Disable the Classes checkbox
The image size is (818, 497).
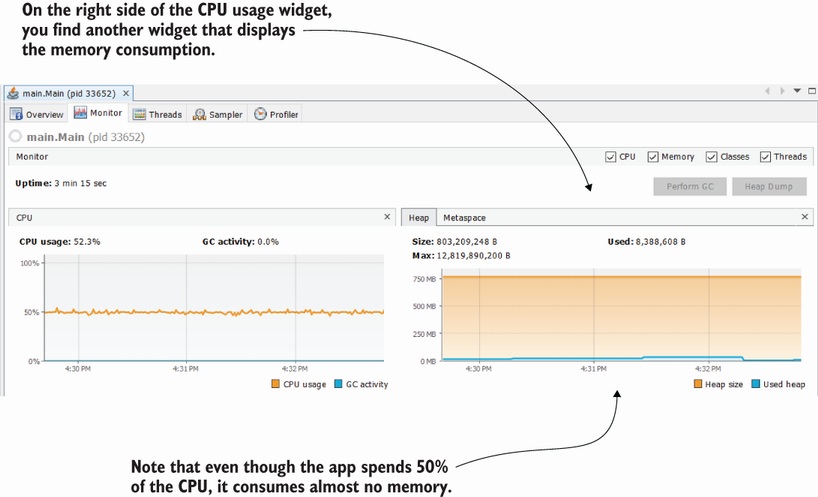click(x=711, y=157)
